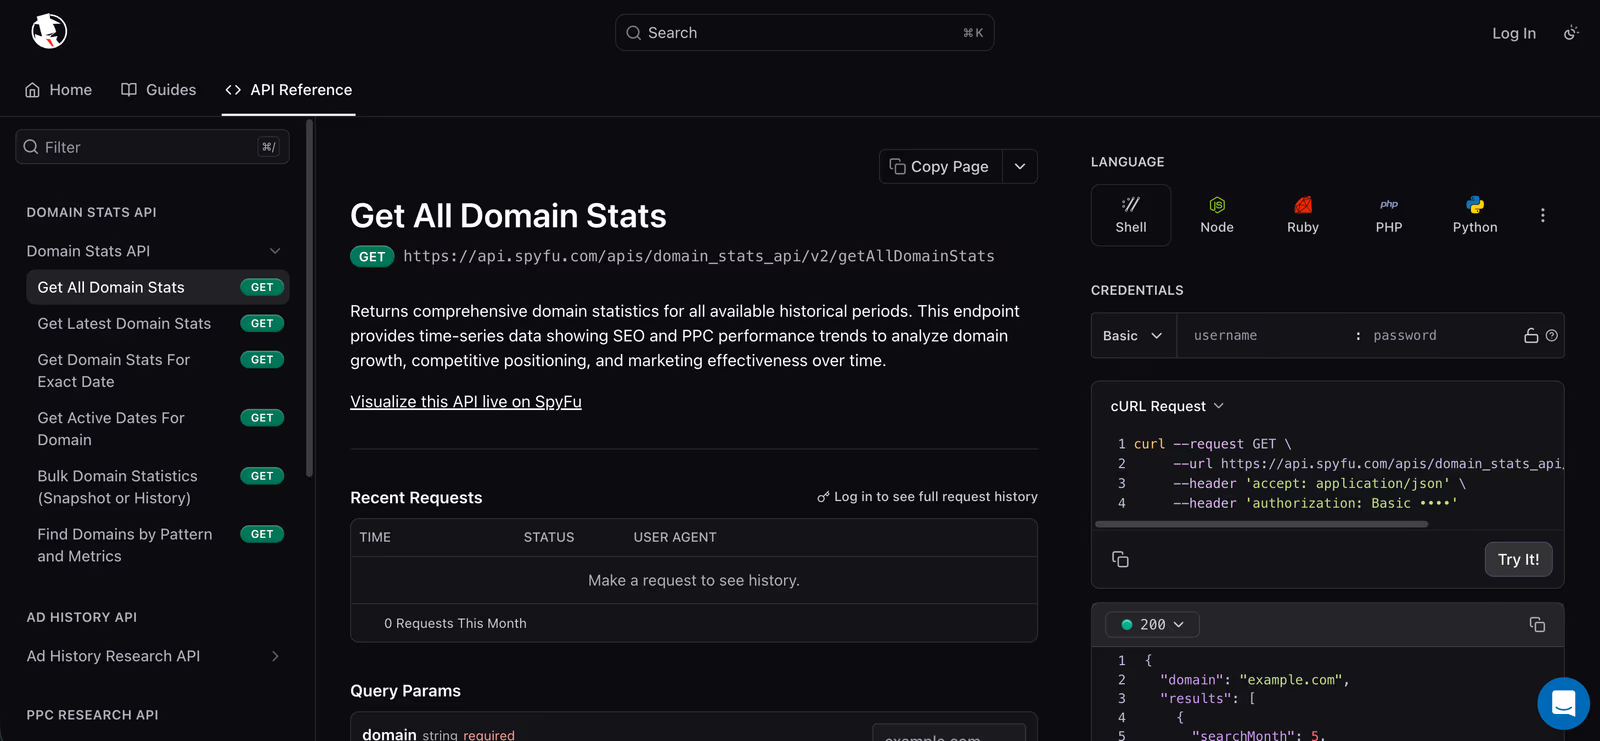This screenshot has height=741, width=1600.
Task: Expand the Ad History Research API section
Action: (x=275, y=656)
